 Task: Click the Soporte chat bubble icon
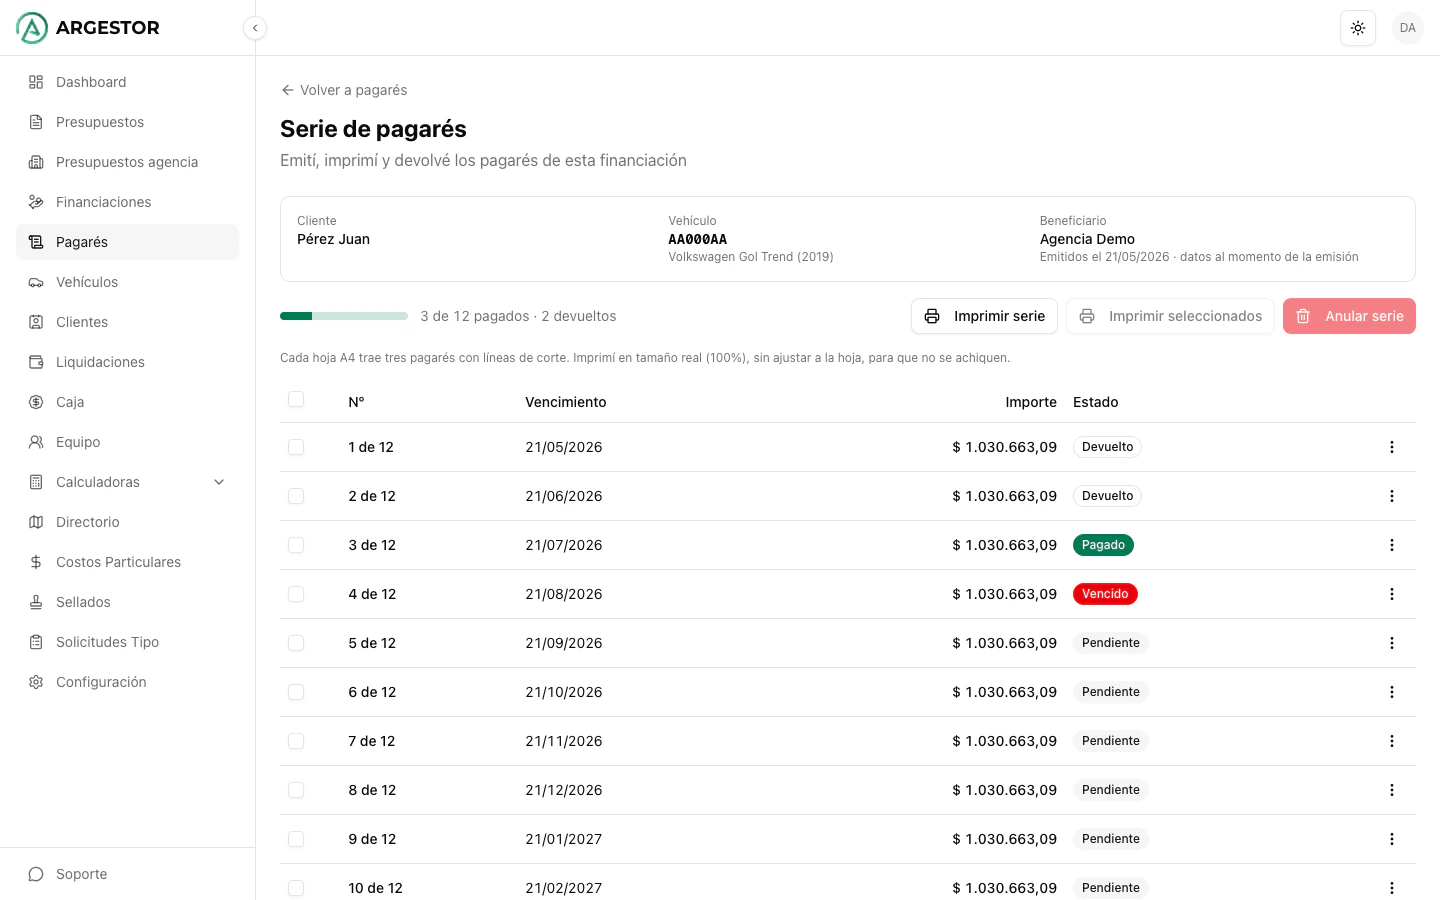click(36, 874)
